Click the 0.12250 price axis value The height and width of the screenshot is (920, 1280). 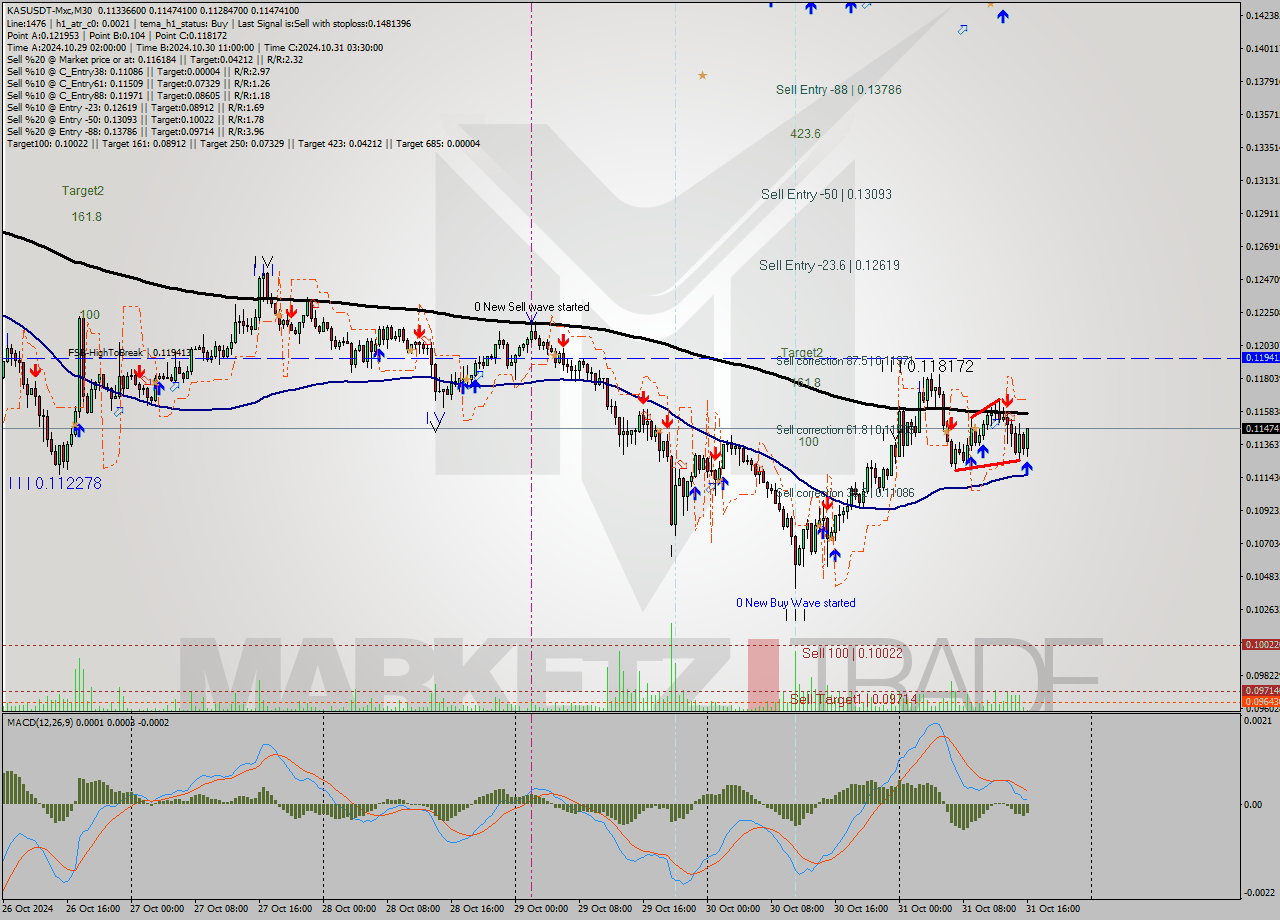tap(1261, 313)
